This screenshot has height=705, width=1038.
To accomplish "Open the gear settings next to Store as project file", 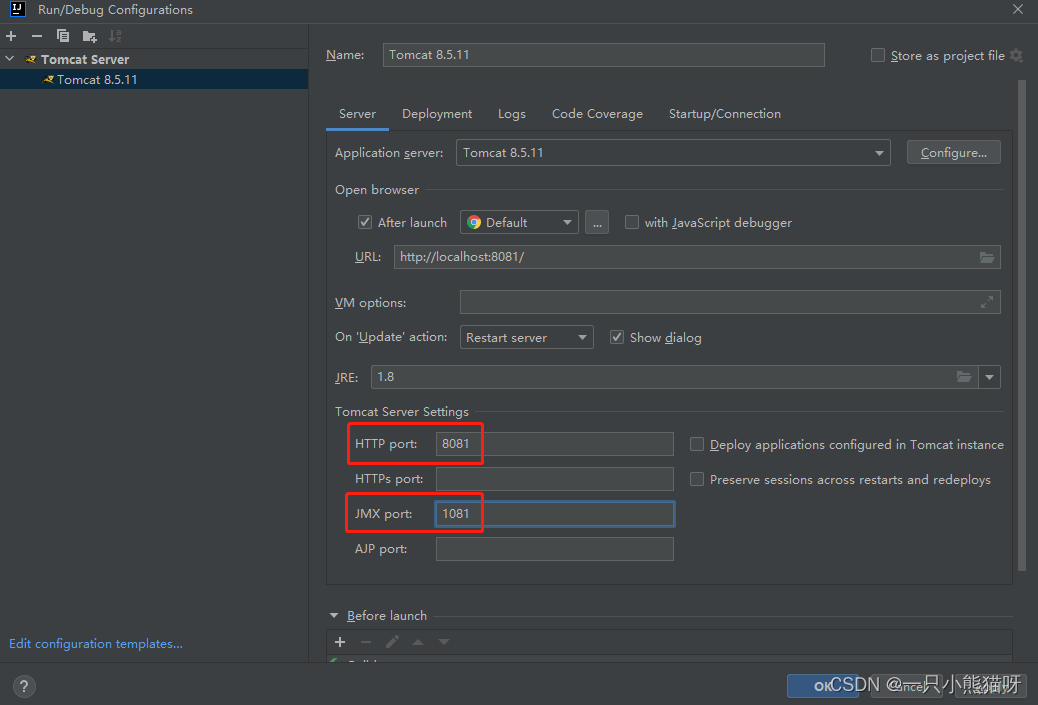I will click(1017, 56).
